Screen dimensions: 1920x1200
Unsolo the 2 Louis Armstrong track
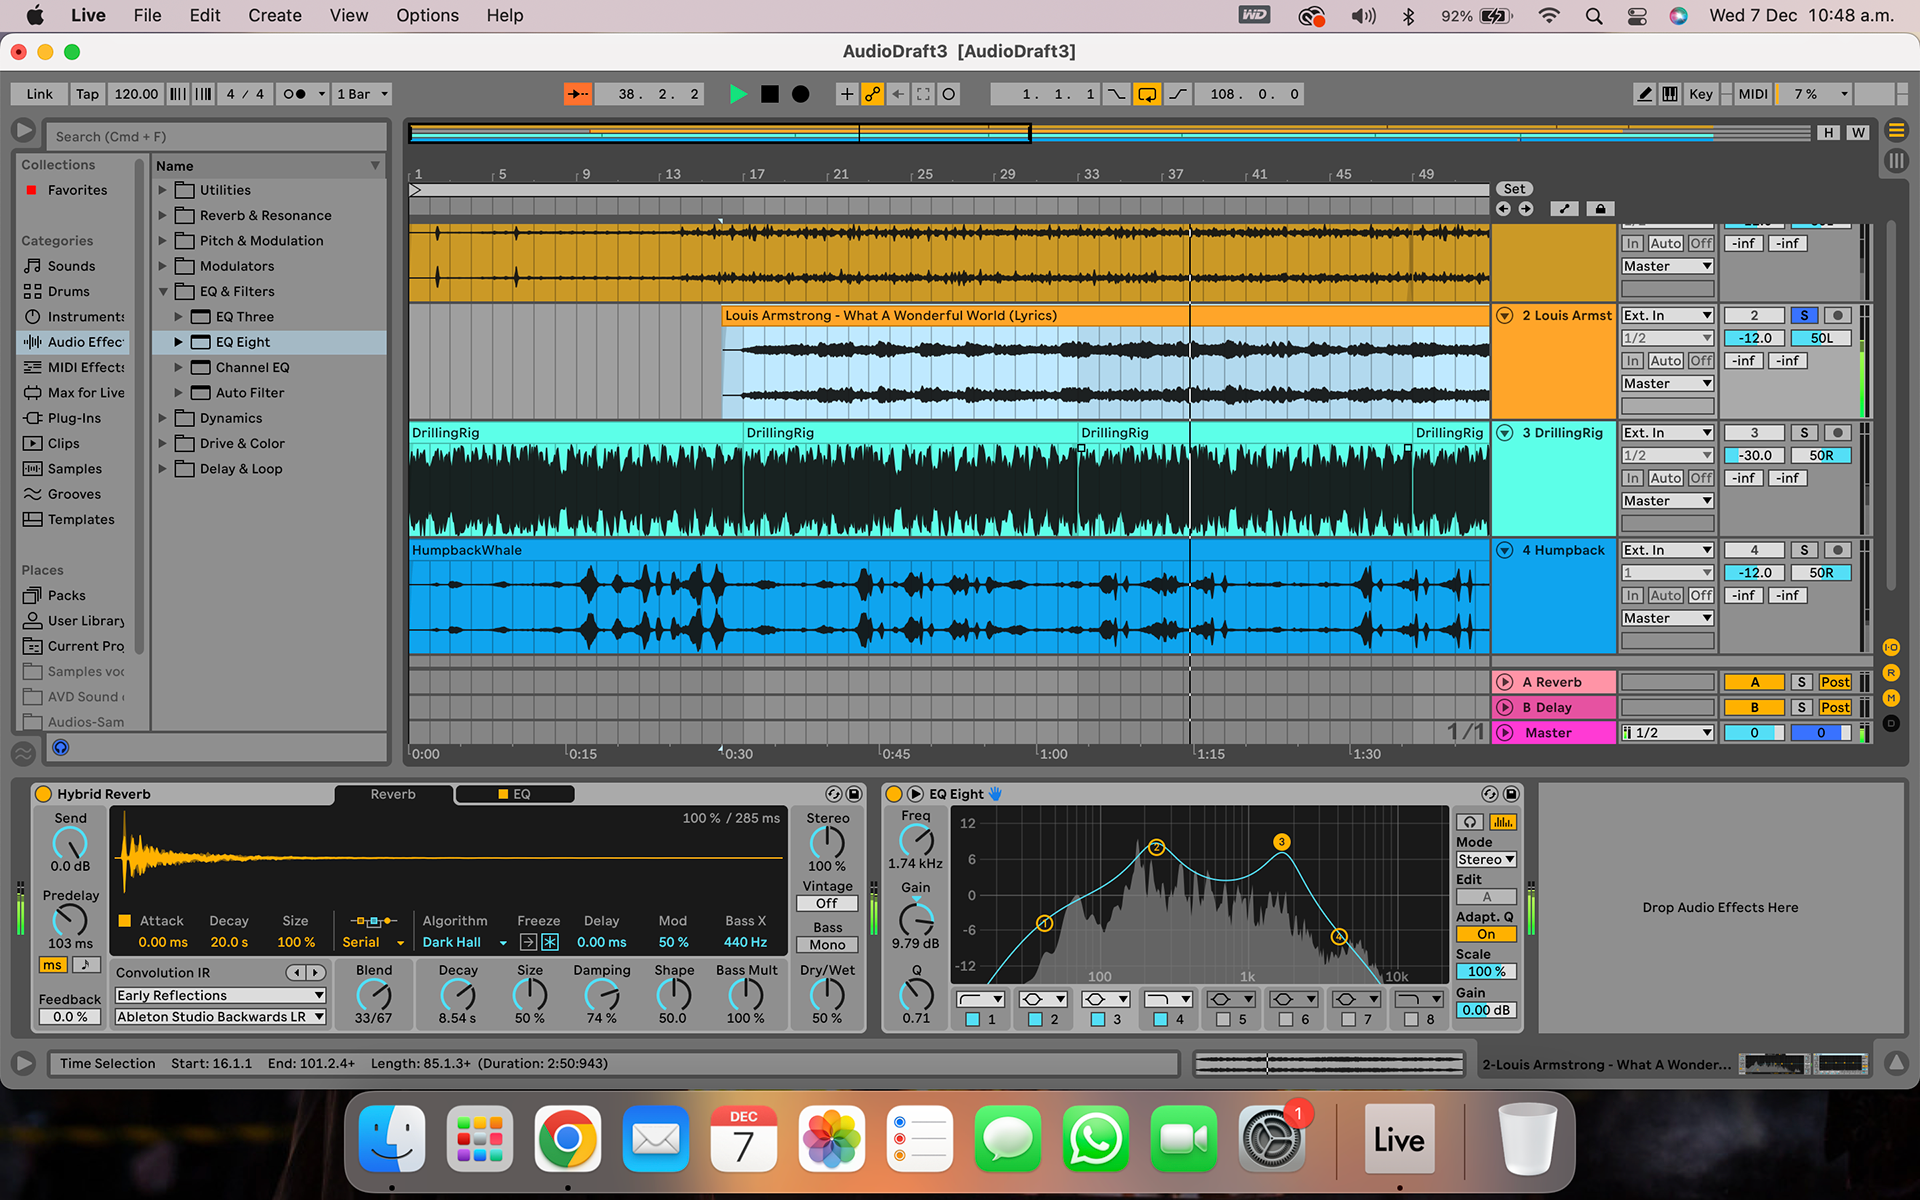point(1804,315)
